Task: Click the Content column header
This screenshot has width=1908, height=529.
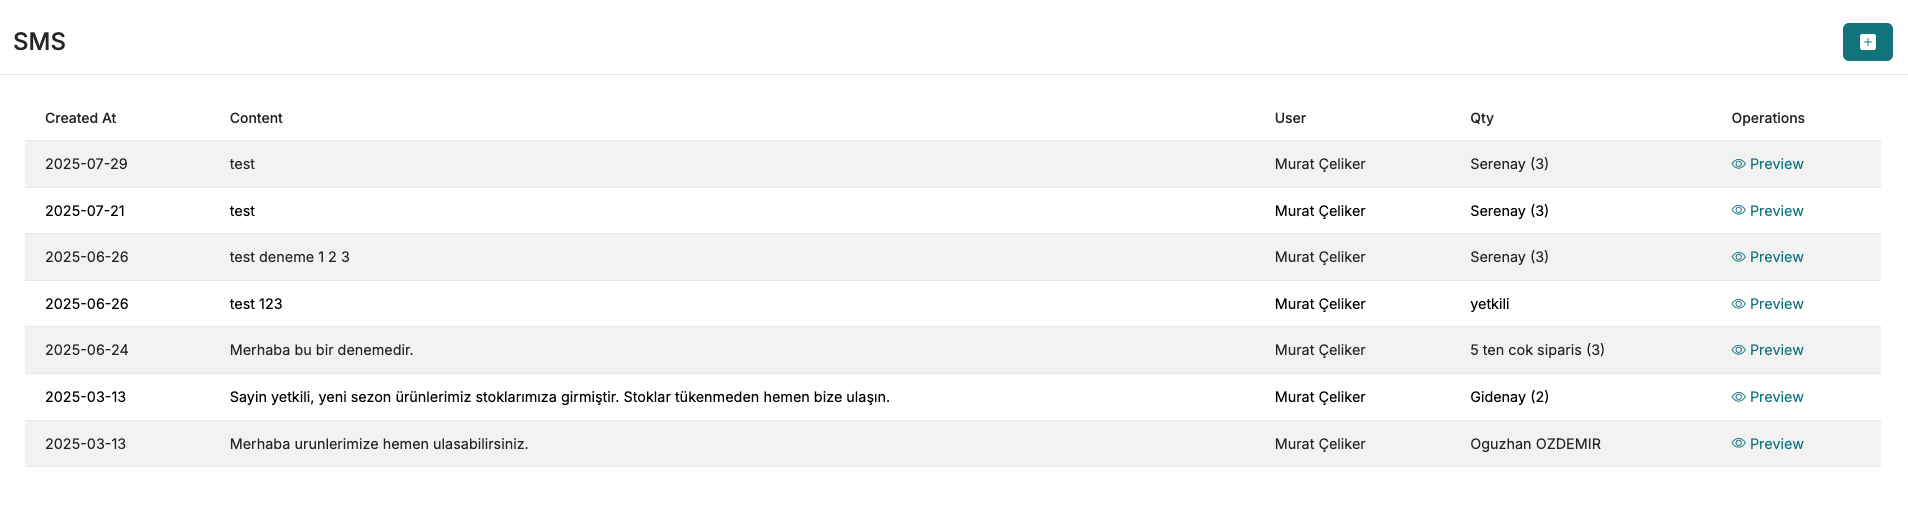Action: tap(256, 118)
